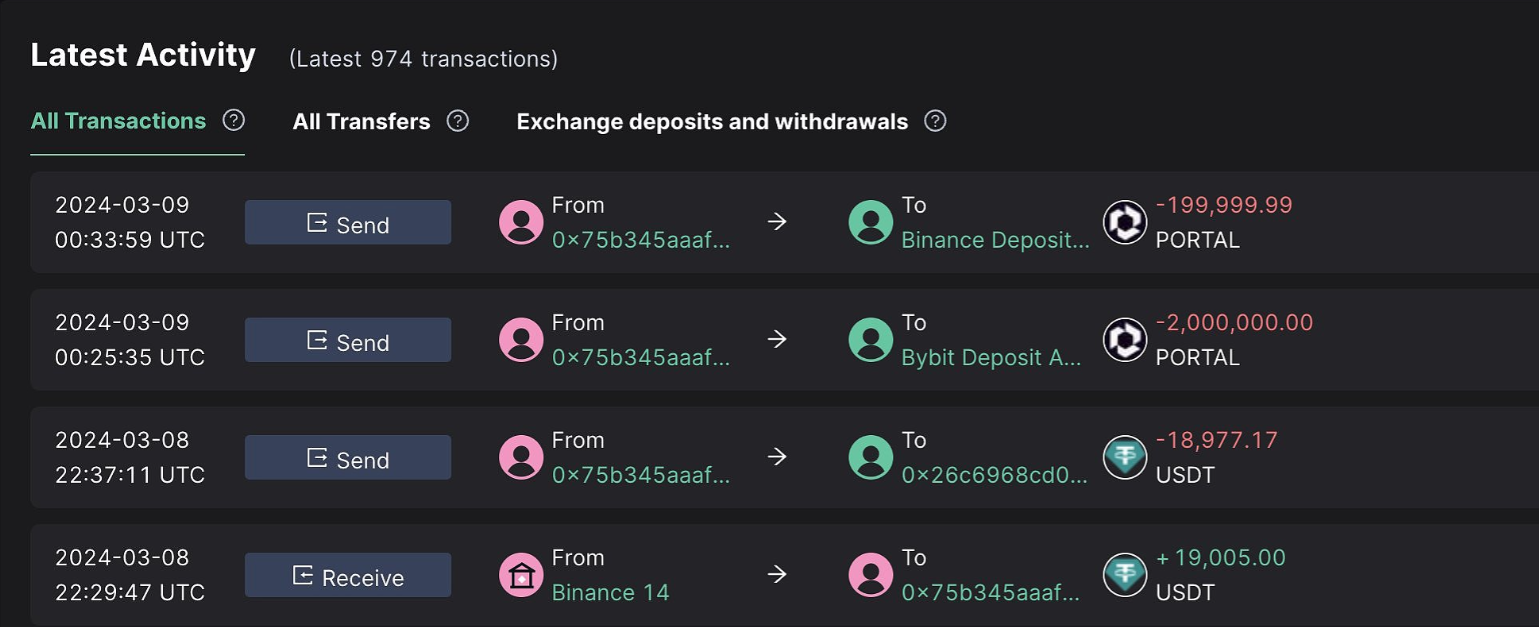Screen dimensions: 1539x627
Task: Click Send button on 22:37:11 UTC transaction
Action: click(x=348, y=458)
